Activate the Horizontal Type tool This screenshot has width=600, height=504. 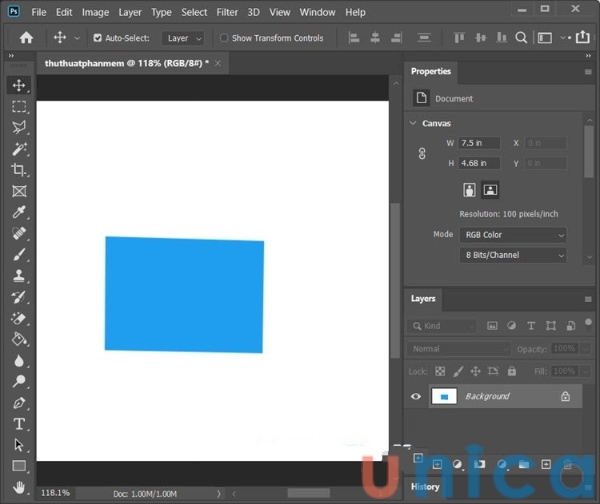[19, 424]
